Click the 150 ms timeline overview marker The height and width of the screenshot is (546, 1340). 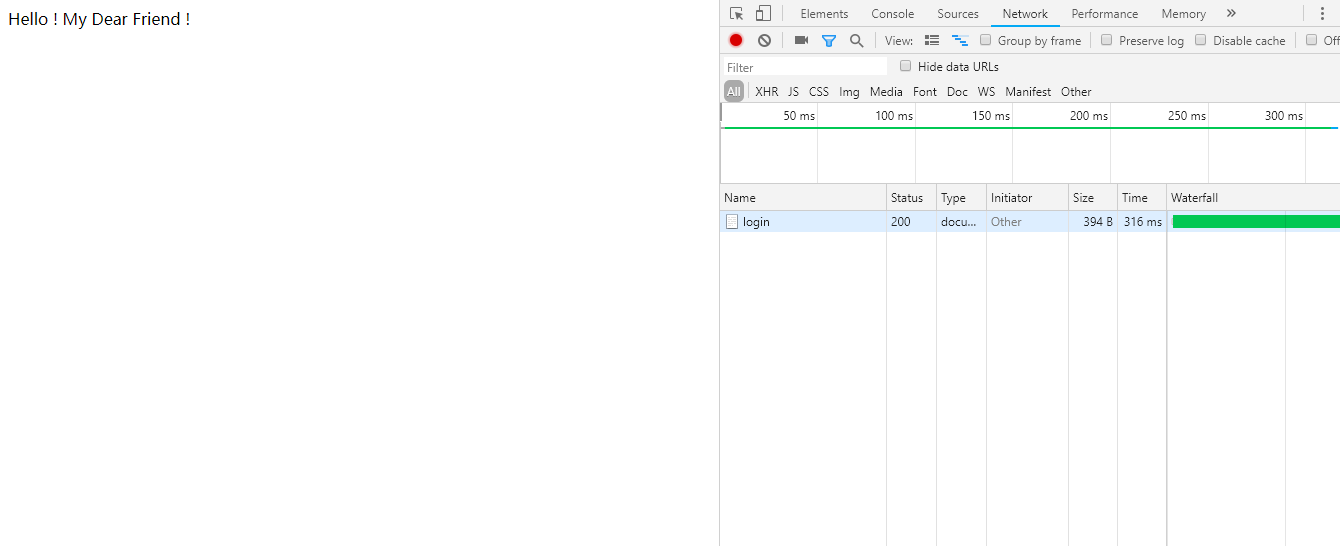point(990,116)
